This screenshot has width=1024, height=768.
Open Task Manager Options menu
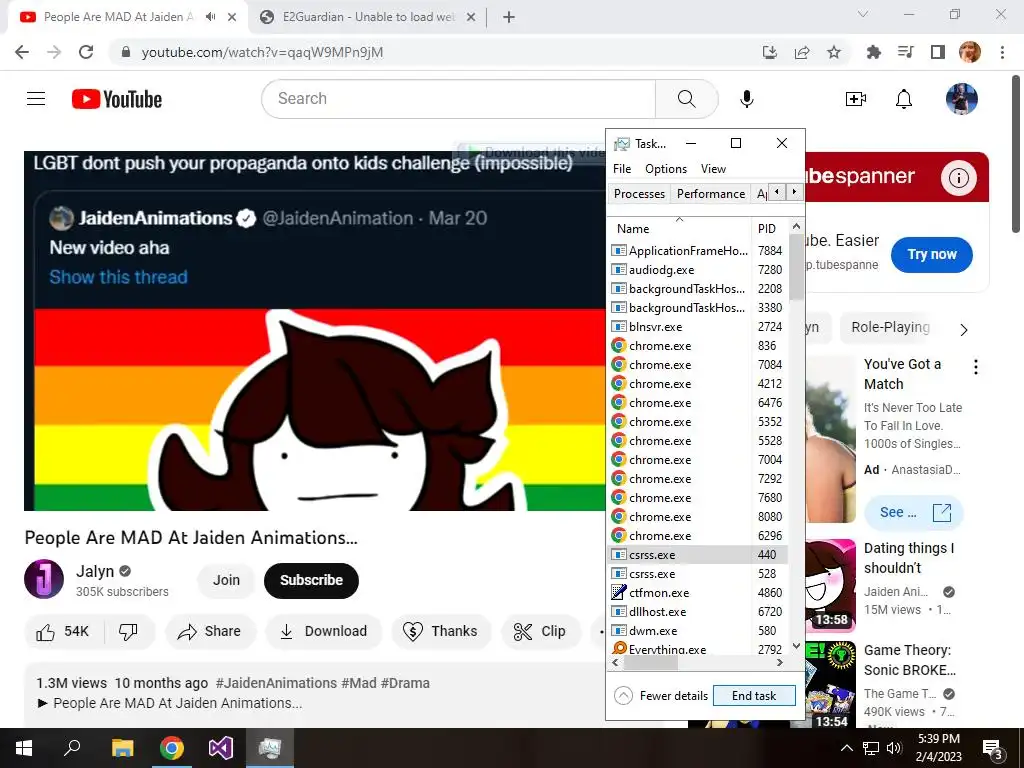[665, 168]
